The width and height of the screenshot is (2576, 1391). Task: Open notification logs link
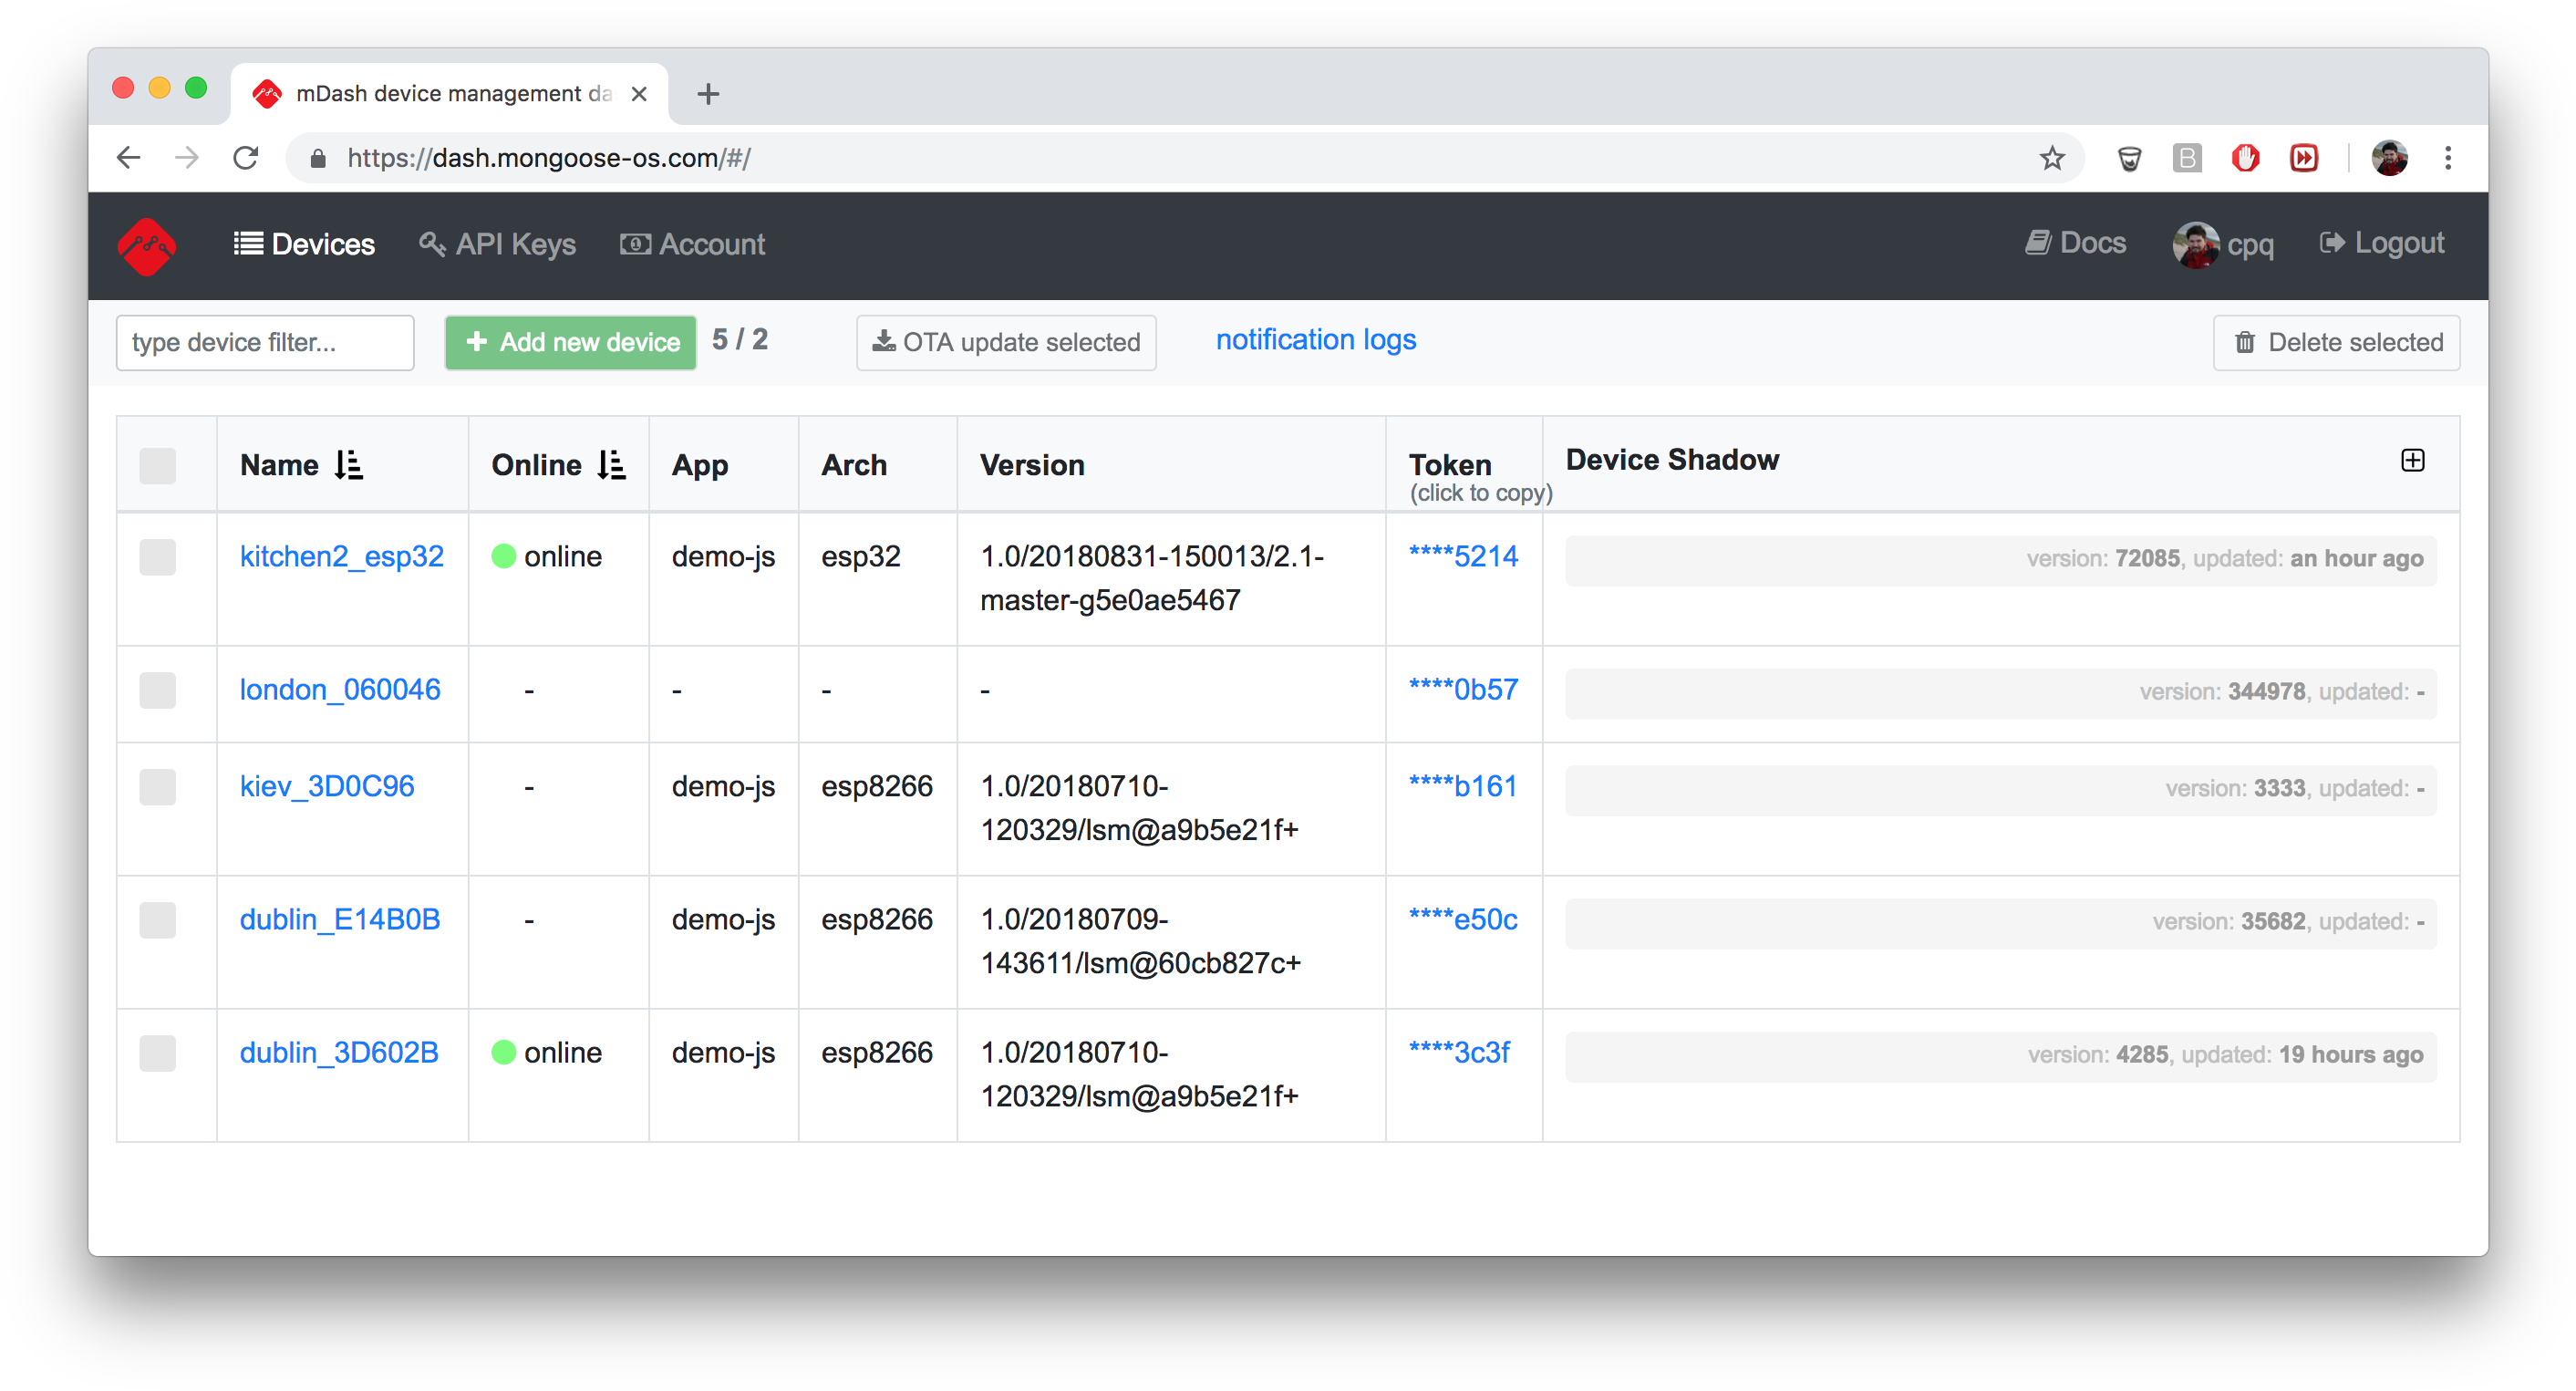[x=1315, y=340]
